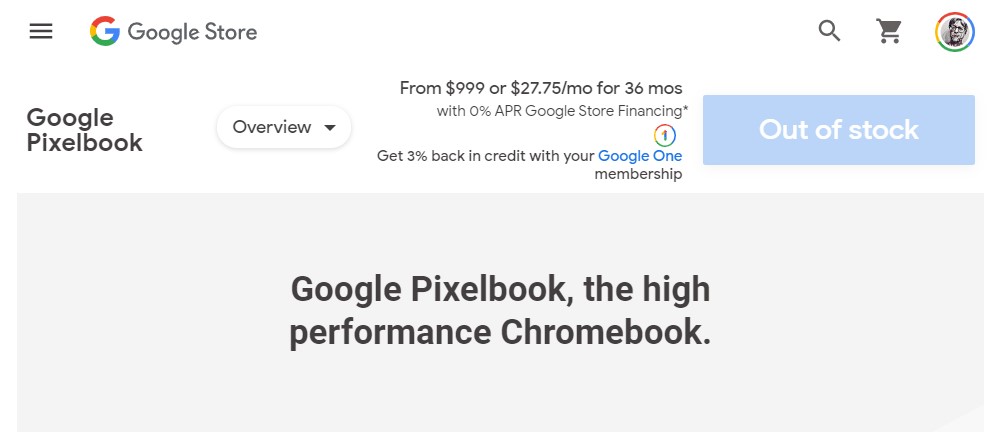Image resolution: width=992 pixels, height=432 pixels.
Task: Click the high performance Chromebook headline
Action: point(500,311)
